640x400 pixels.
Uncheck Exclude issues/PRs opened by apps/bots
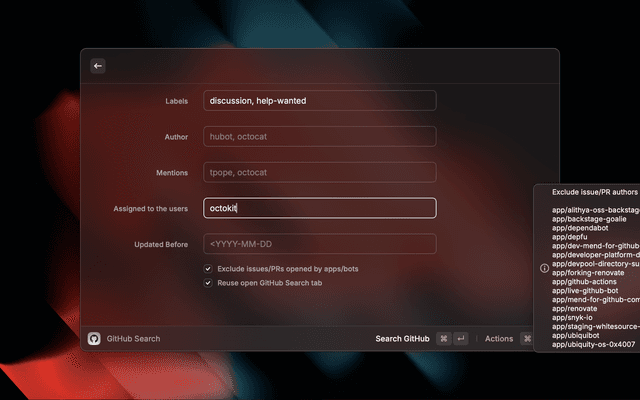[208, 269]
